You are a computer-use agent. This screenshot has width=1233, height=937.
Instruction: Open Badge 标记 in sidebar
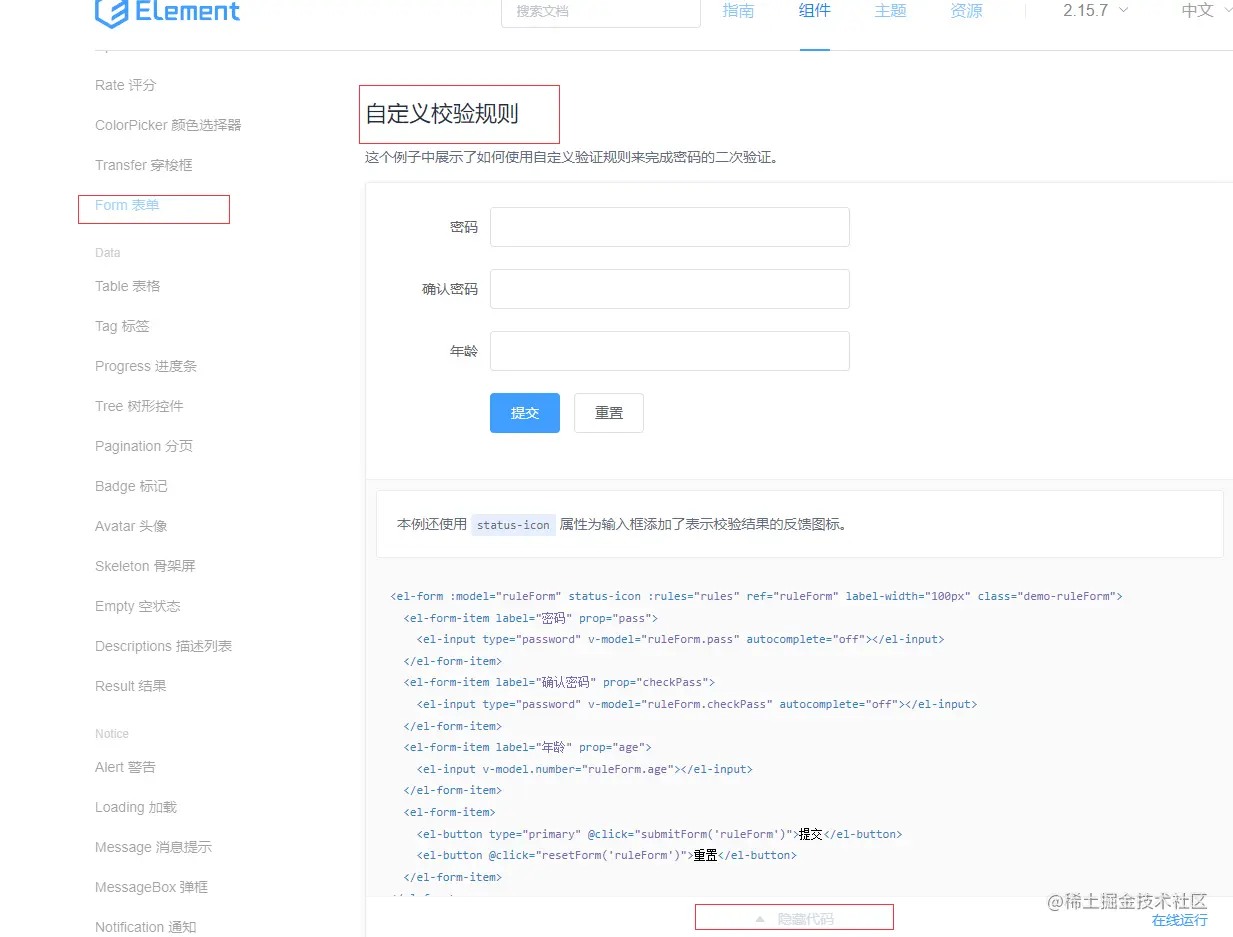(x=131, y=486)
